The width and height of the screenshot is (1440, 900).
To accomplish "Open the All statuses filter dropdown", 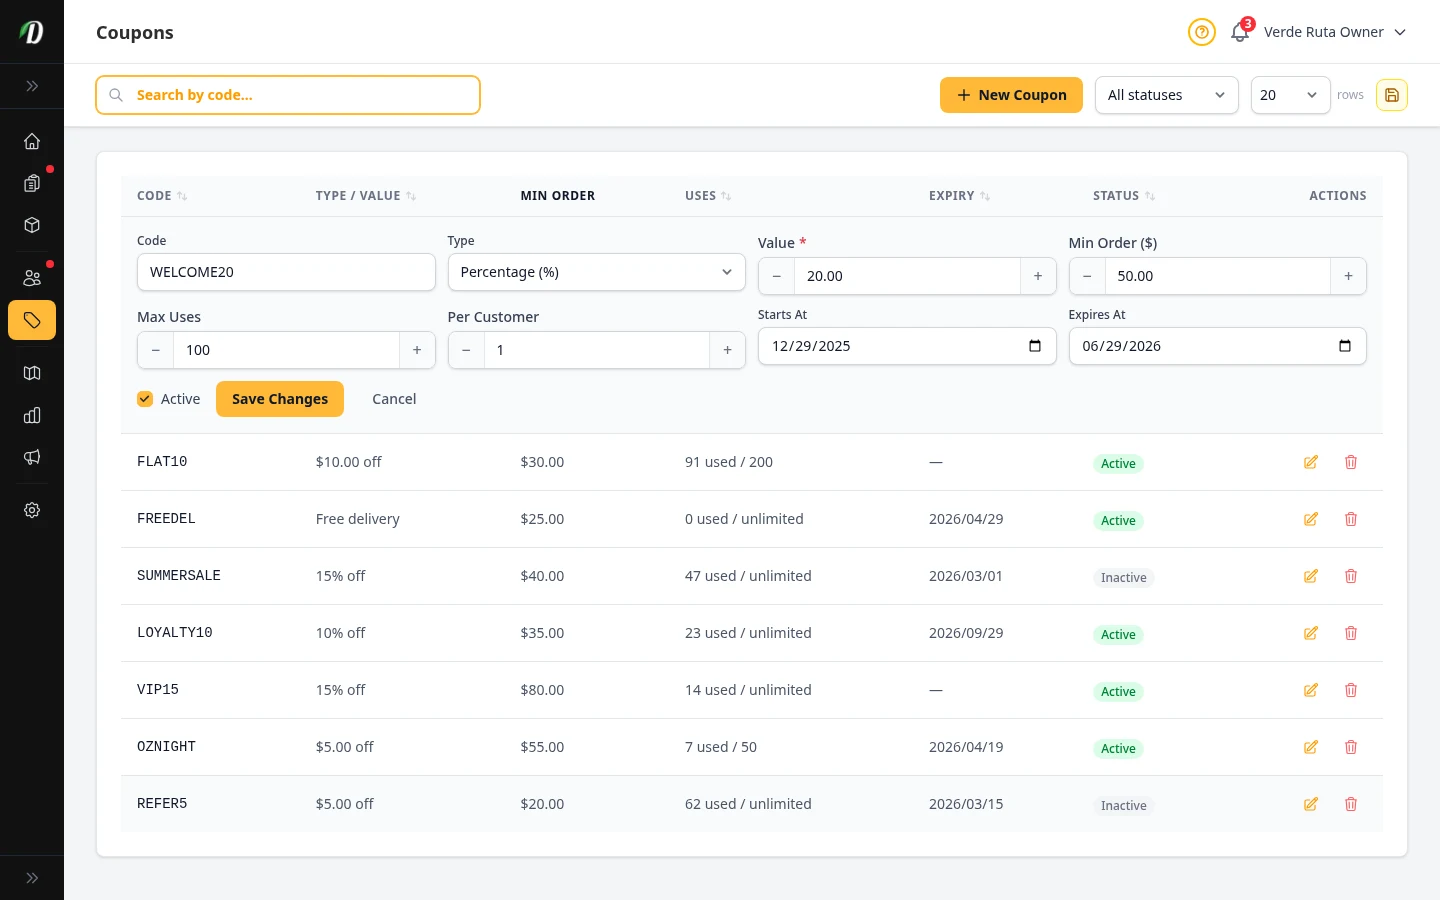I will 1167,95.
